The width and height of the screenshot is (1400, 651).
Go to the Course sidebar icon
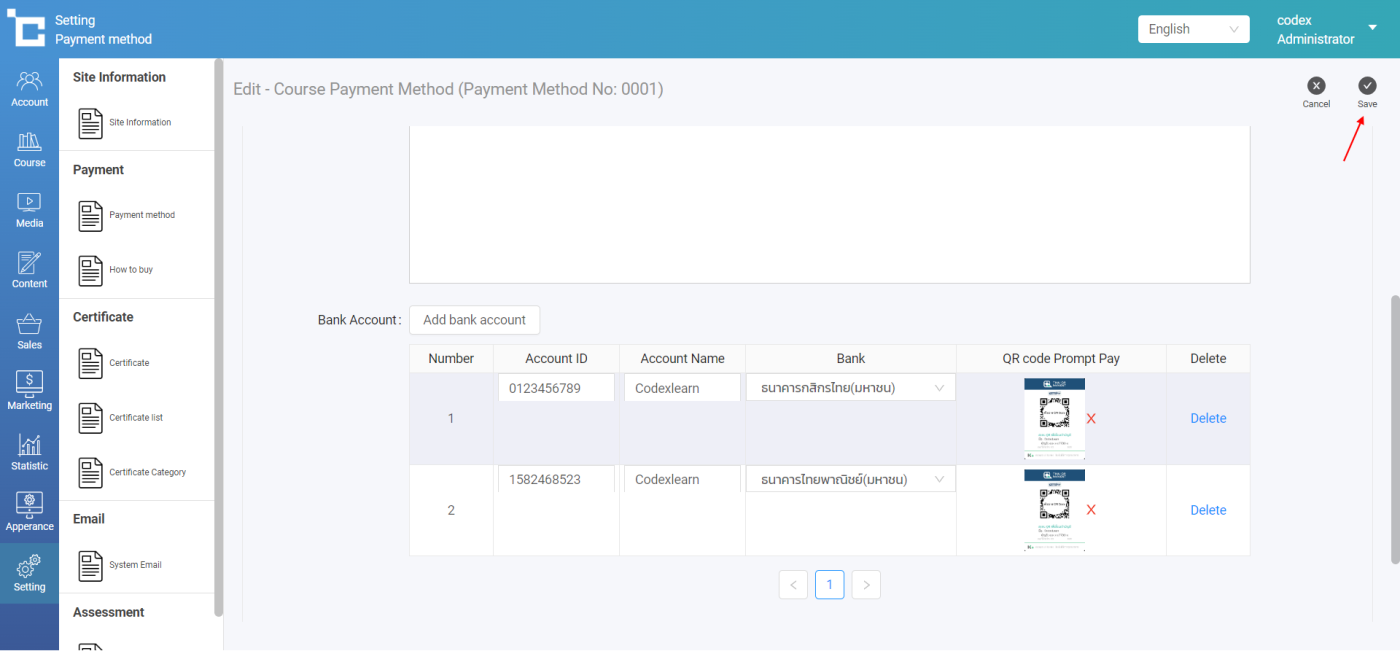(x=29, y=149)
